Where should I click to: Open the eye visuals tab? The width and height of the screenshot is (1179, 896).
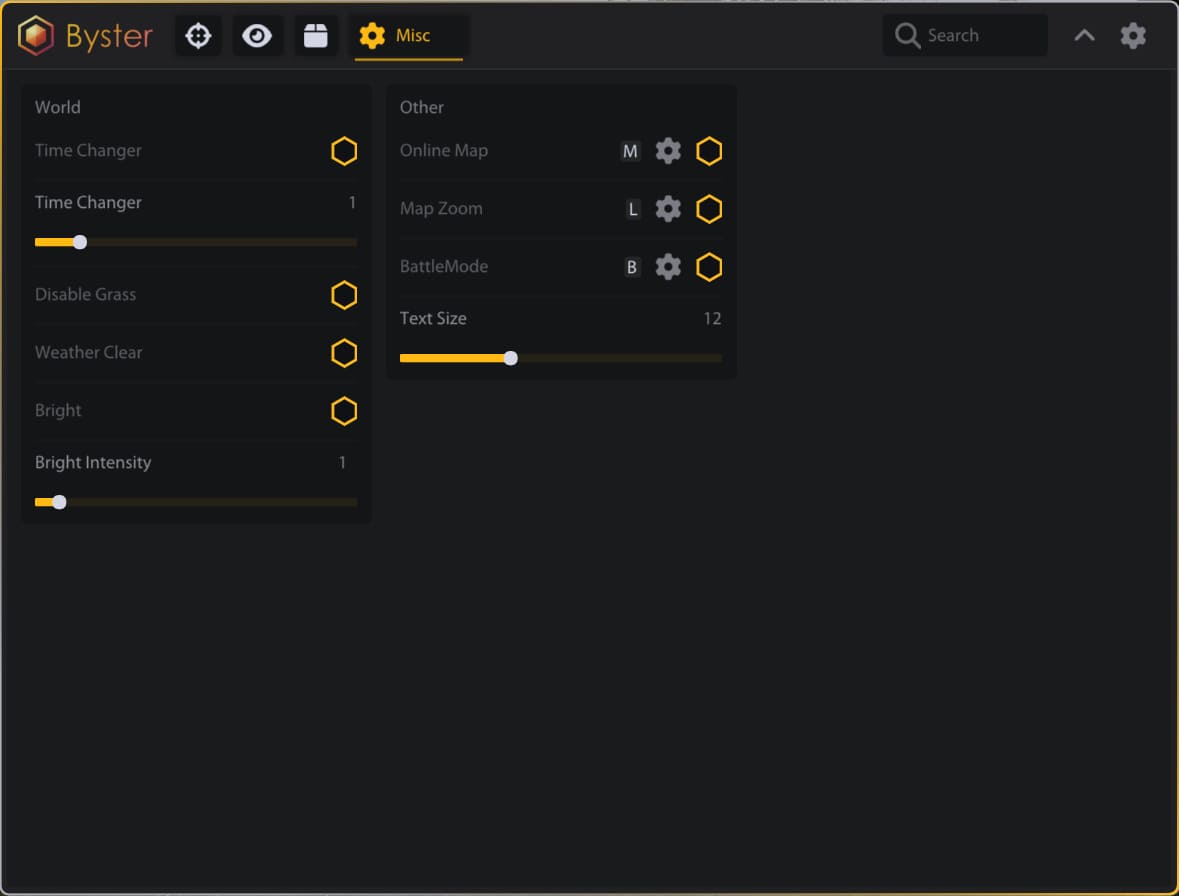257,36
